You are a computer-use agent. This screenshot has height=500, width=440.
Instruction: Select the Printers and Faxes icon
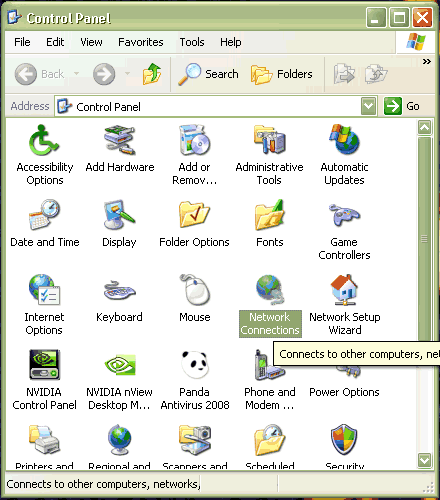click(44, 440)
